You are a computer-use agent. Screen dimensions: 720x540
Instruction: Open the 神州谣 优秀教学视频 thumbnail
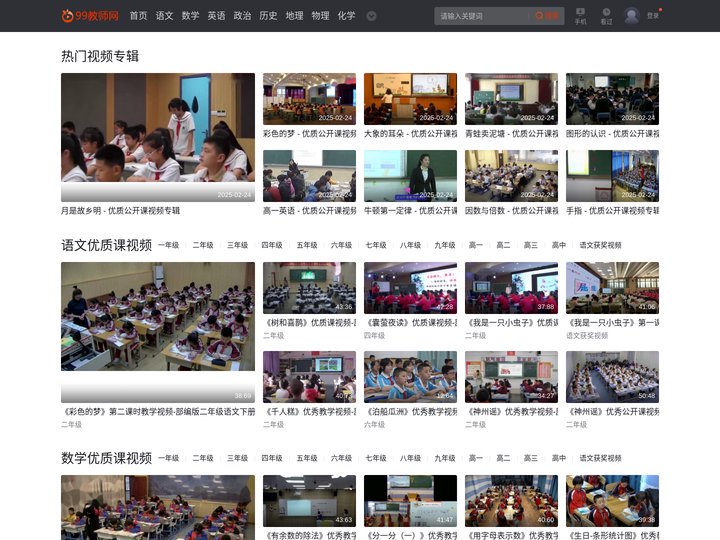(512, 377)
